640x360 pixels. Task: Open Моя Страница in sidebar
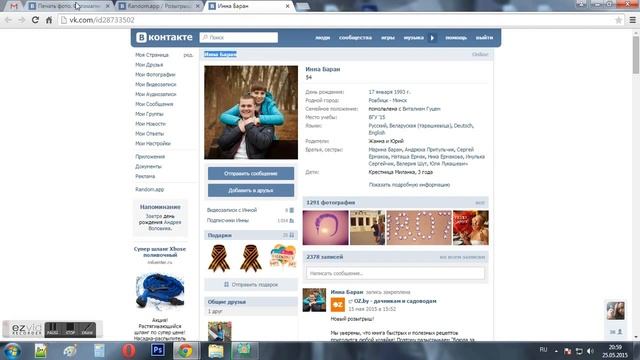[152, 55]
